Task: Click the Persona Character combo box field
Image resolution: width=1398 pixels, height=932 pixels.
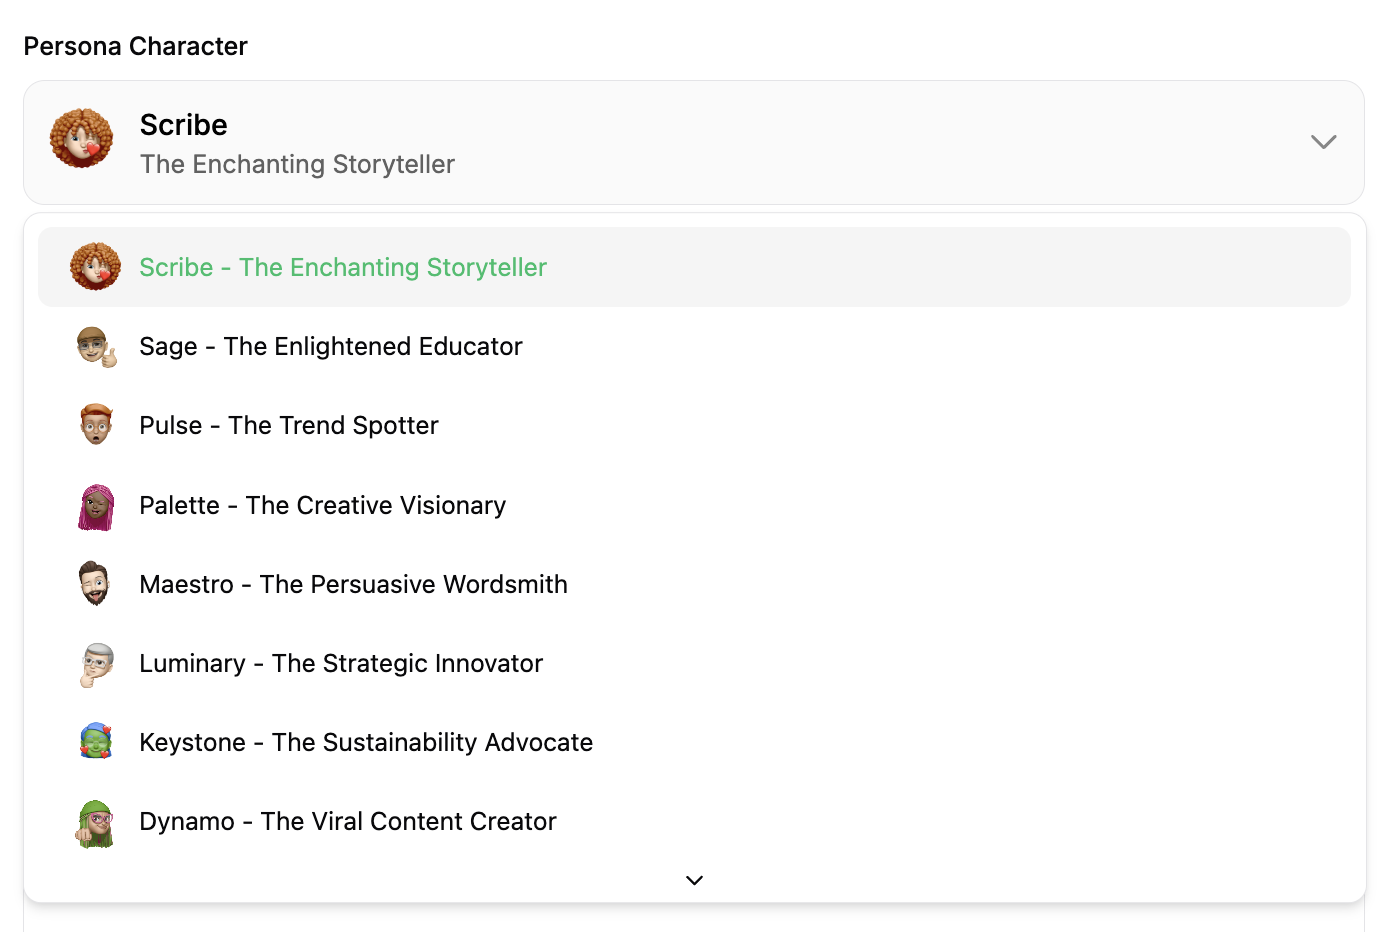Action: click(x=693, y=142)
